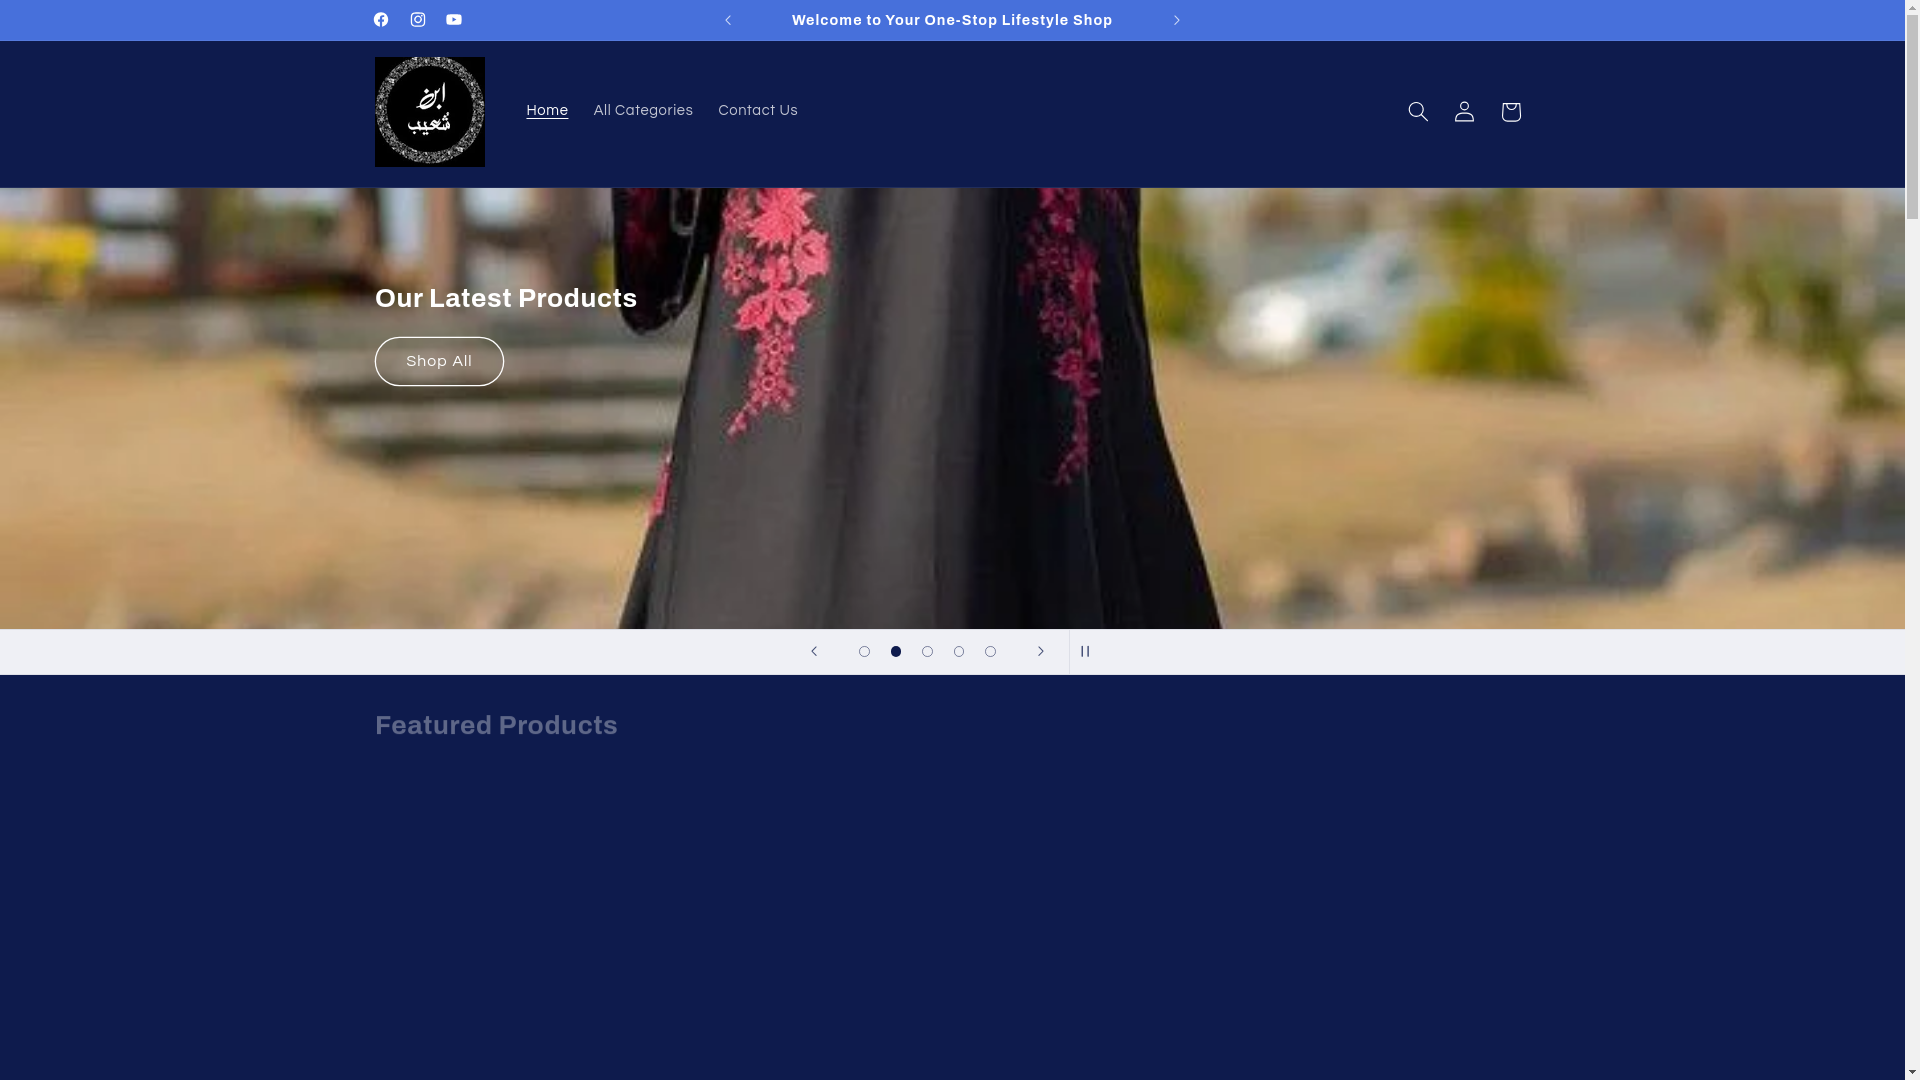Viewport: 1920px width, 1080px height.
Task: Pause the slideshow autoplay
Action: (1085, 652)
